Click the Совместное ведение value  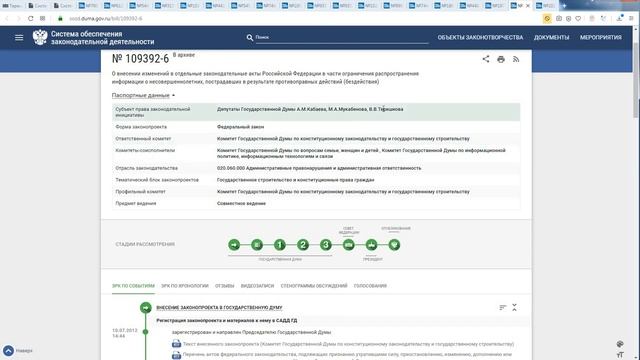pos(241,203)
